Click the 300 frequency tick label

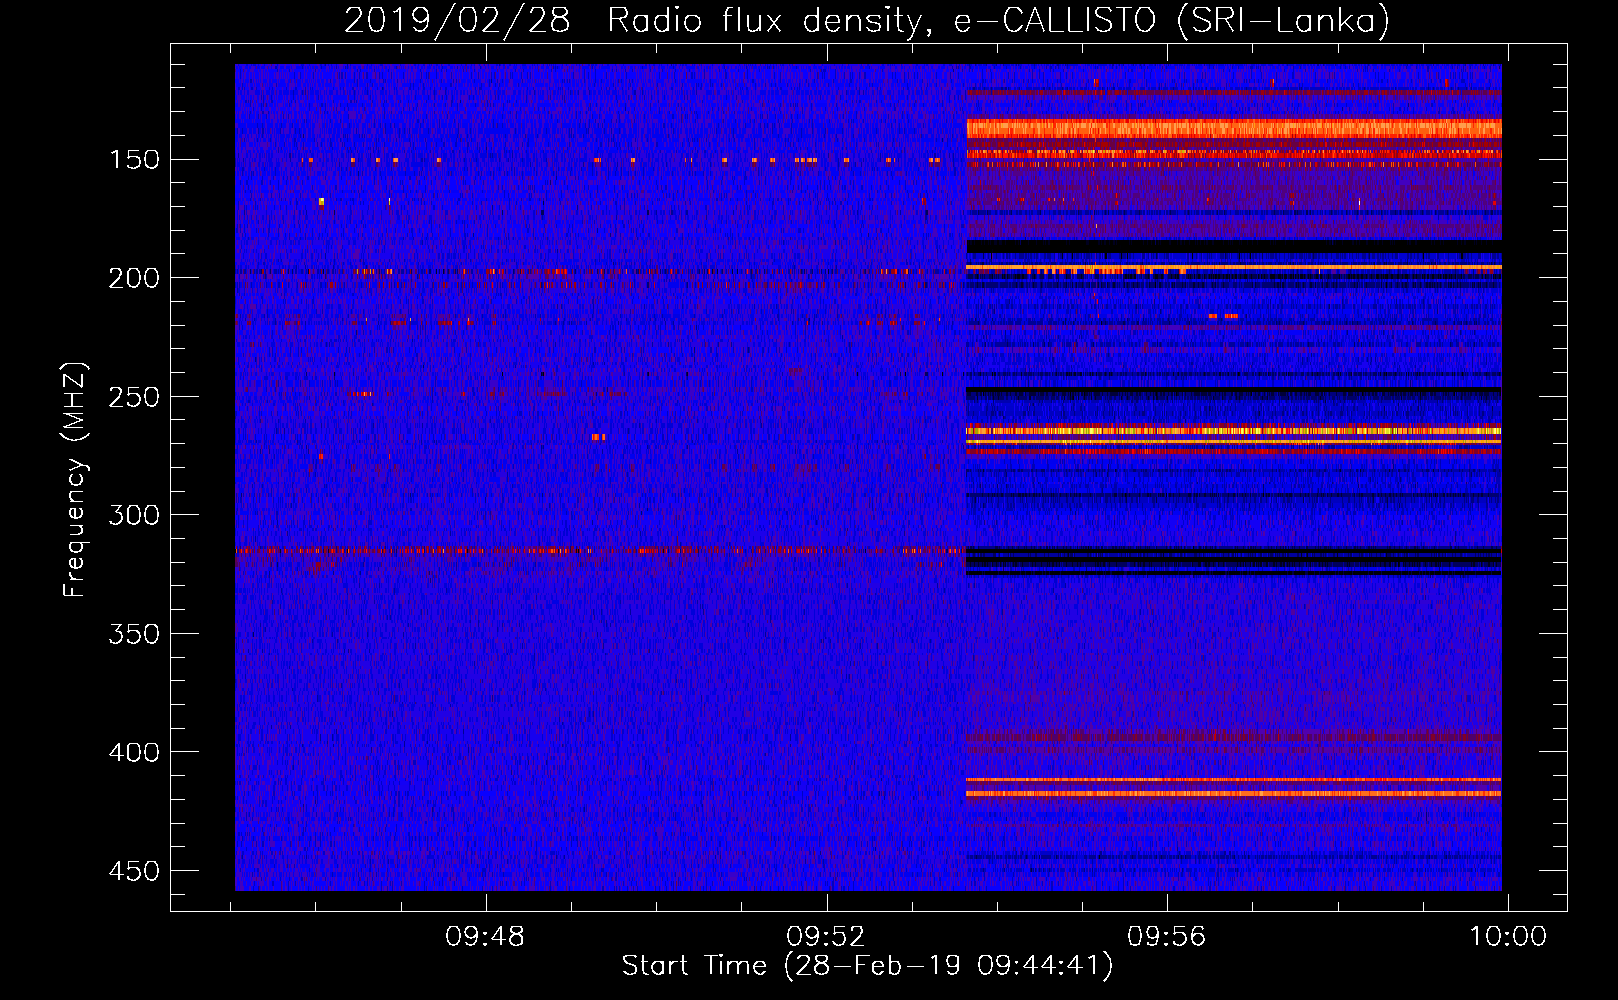(134, 515)
